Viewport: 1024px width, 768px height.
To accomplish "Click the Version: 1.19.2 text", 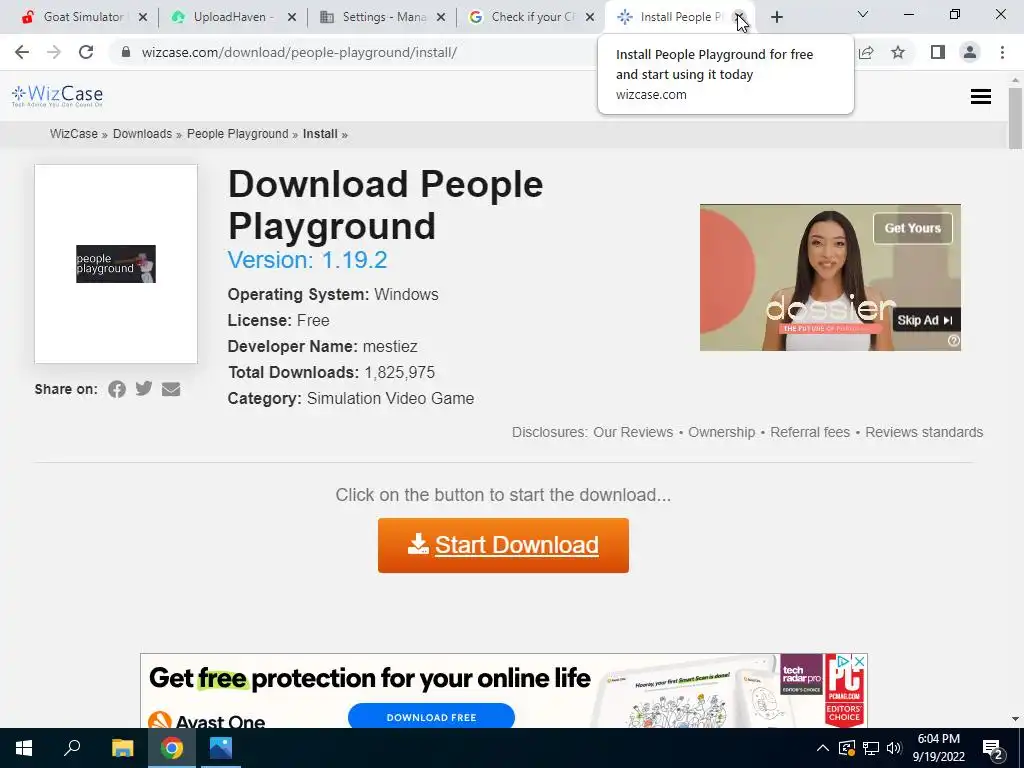I will [308, 260].
